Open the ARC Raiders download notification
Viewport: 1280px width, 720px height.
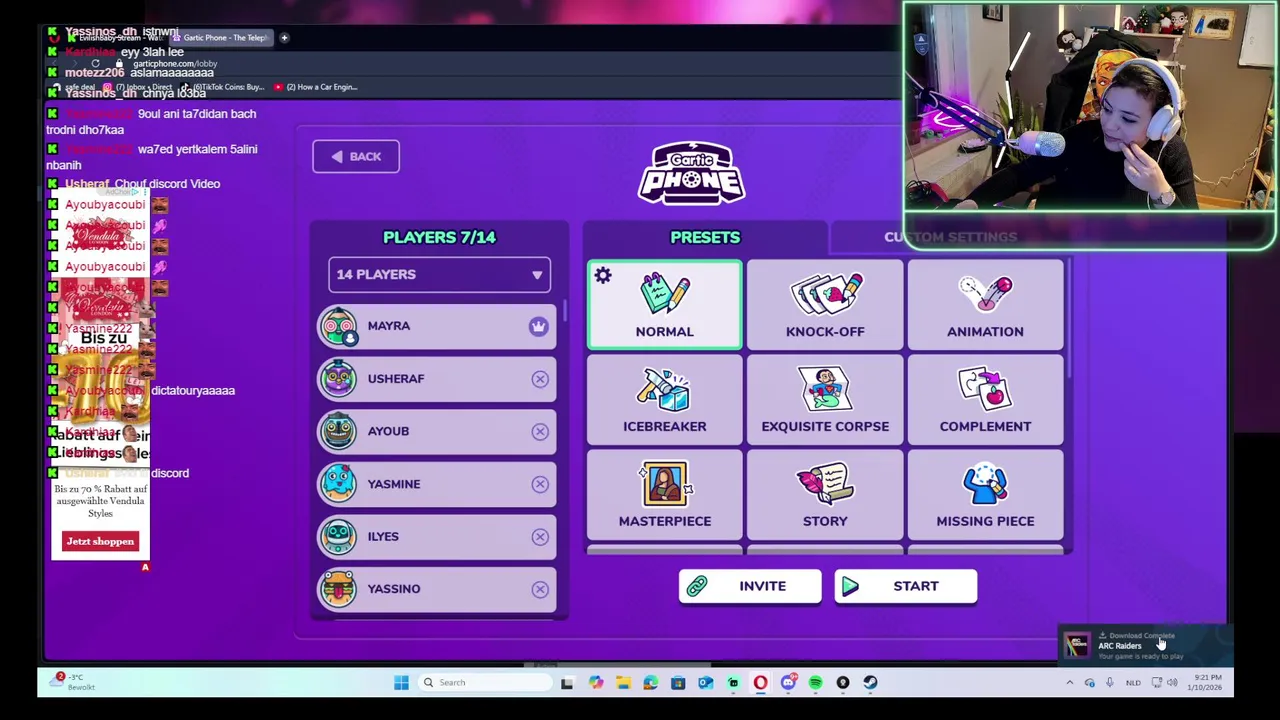[x=1146, y=645]
